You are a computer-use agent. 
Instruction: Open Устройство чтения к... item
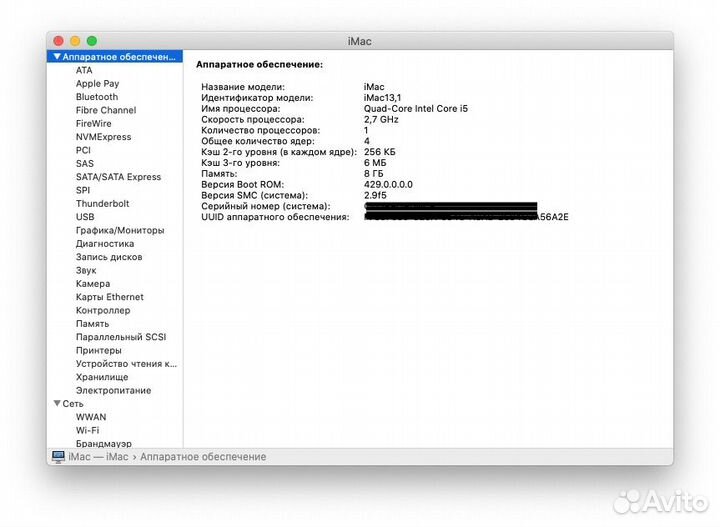(x=126, y=364)
